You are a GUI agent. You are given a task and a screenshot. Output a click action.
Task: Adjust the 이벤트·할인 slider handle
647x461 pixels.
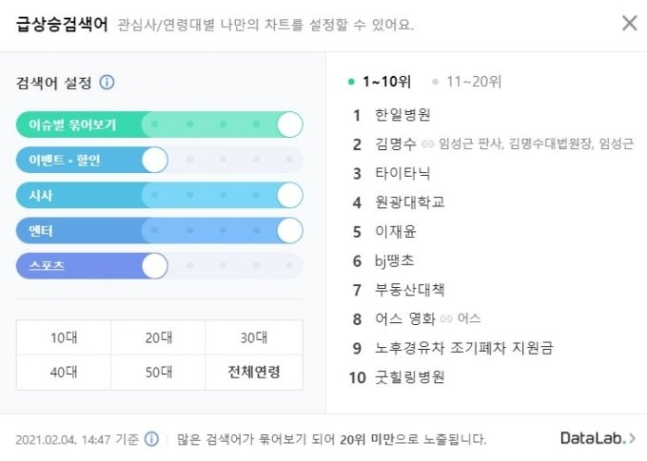tap(155, 160)
